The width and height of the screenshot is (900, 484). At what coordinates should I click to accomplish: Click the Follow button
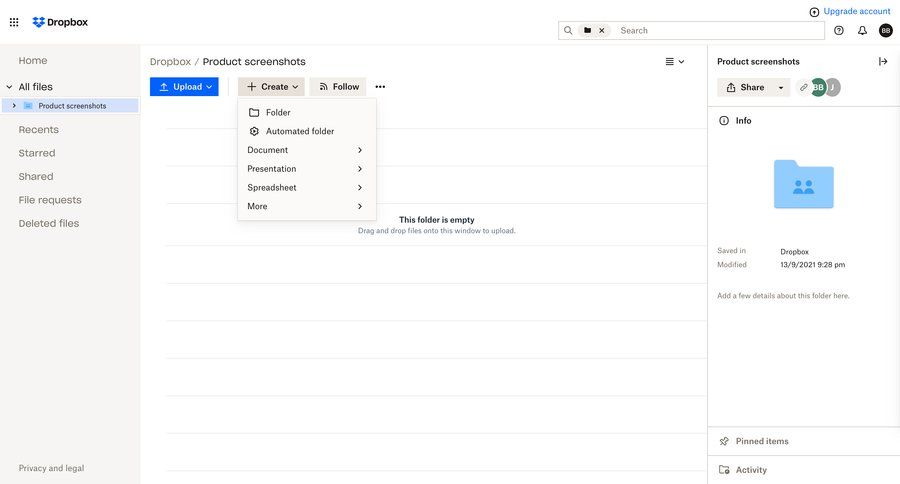click(338, 87)
